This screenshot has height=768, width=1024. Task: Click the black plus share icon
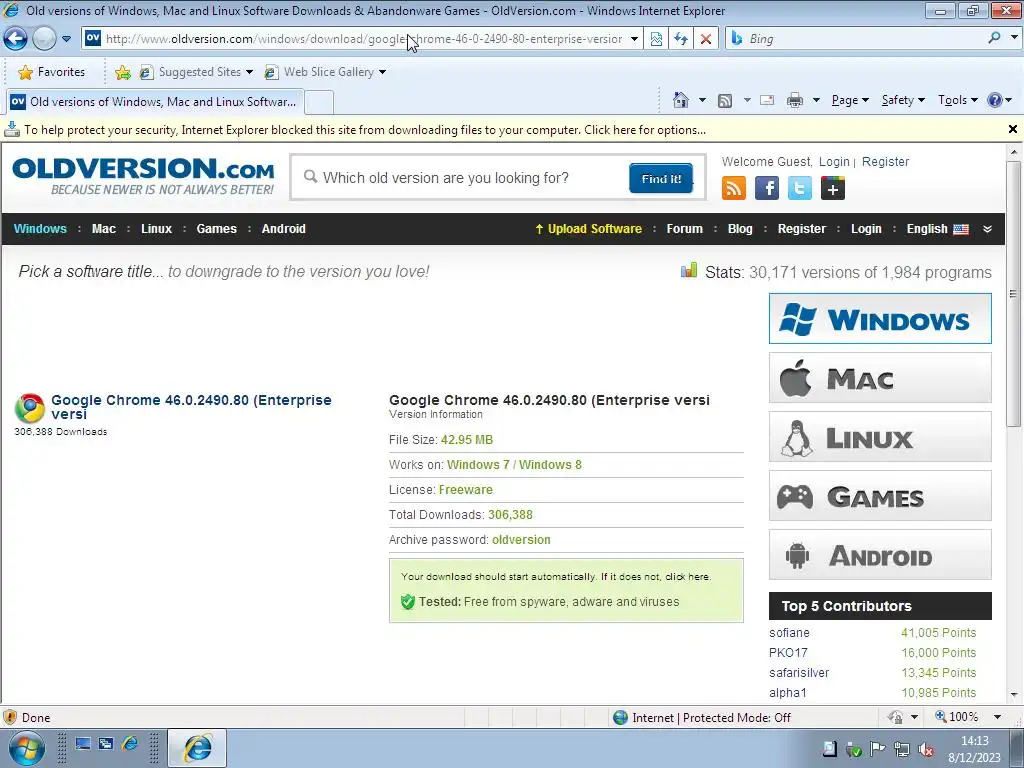(833, 189)
